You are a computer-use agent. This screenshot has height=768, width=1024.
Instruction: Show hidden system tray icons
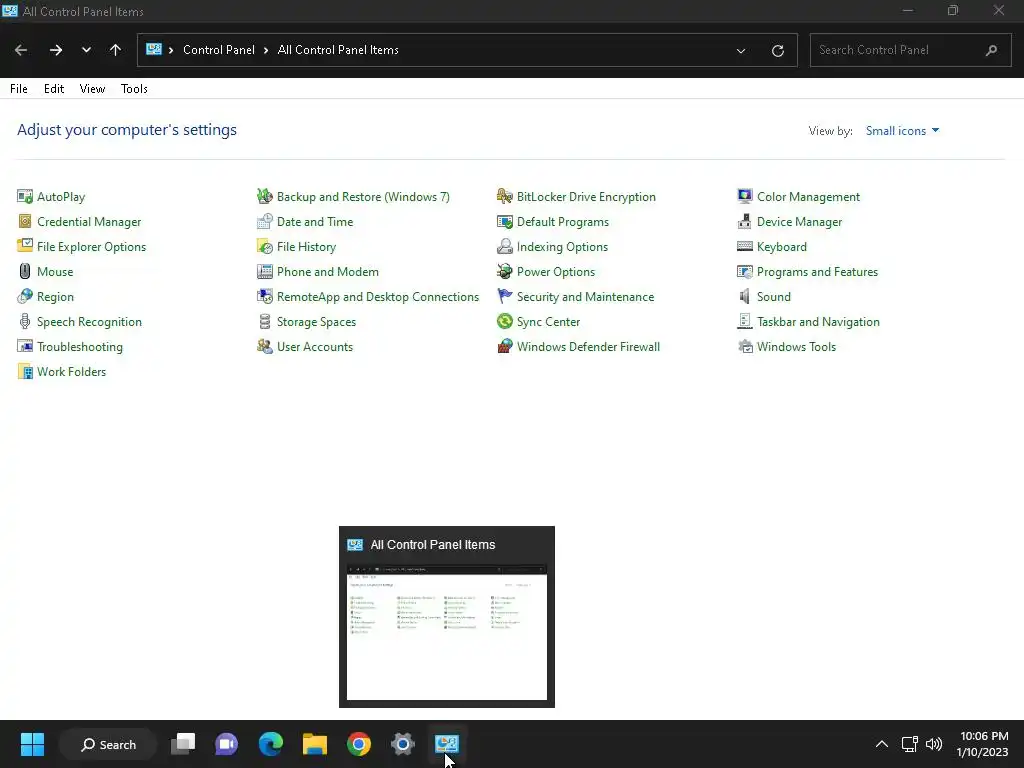(x=882, y=744)
